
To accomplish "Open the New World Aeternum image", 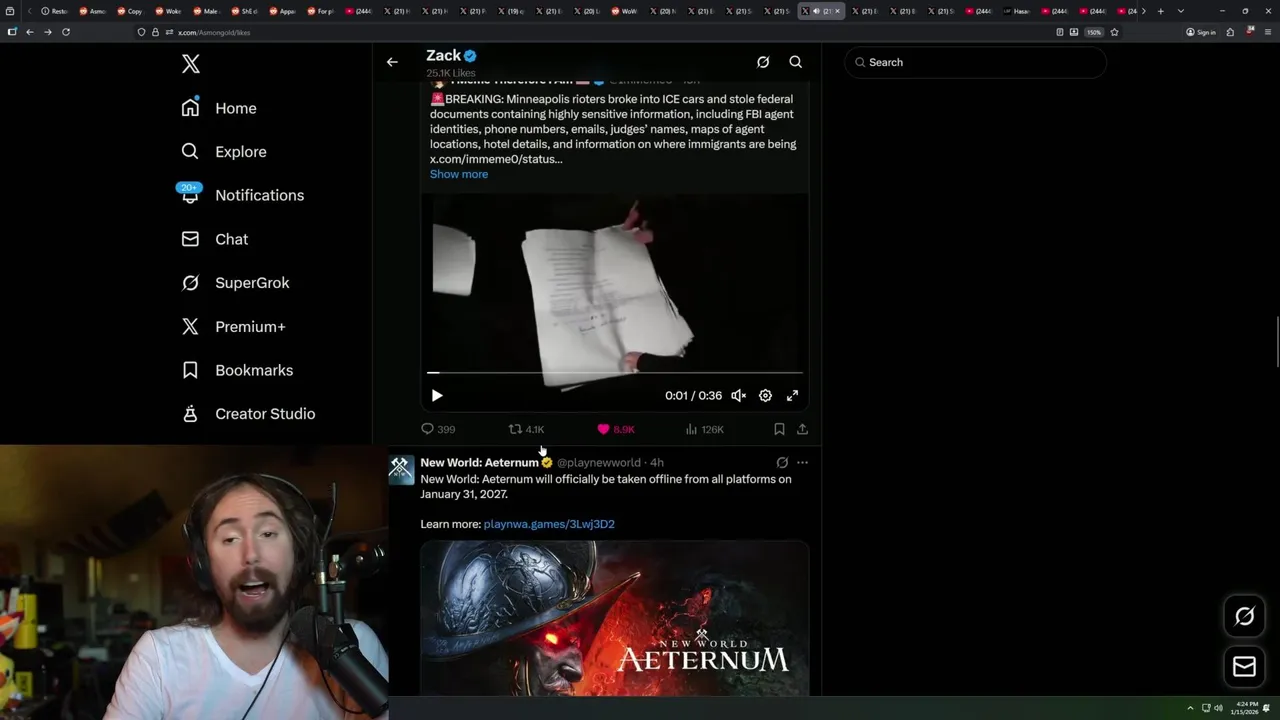I will pos(615,618).
